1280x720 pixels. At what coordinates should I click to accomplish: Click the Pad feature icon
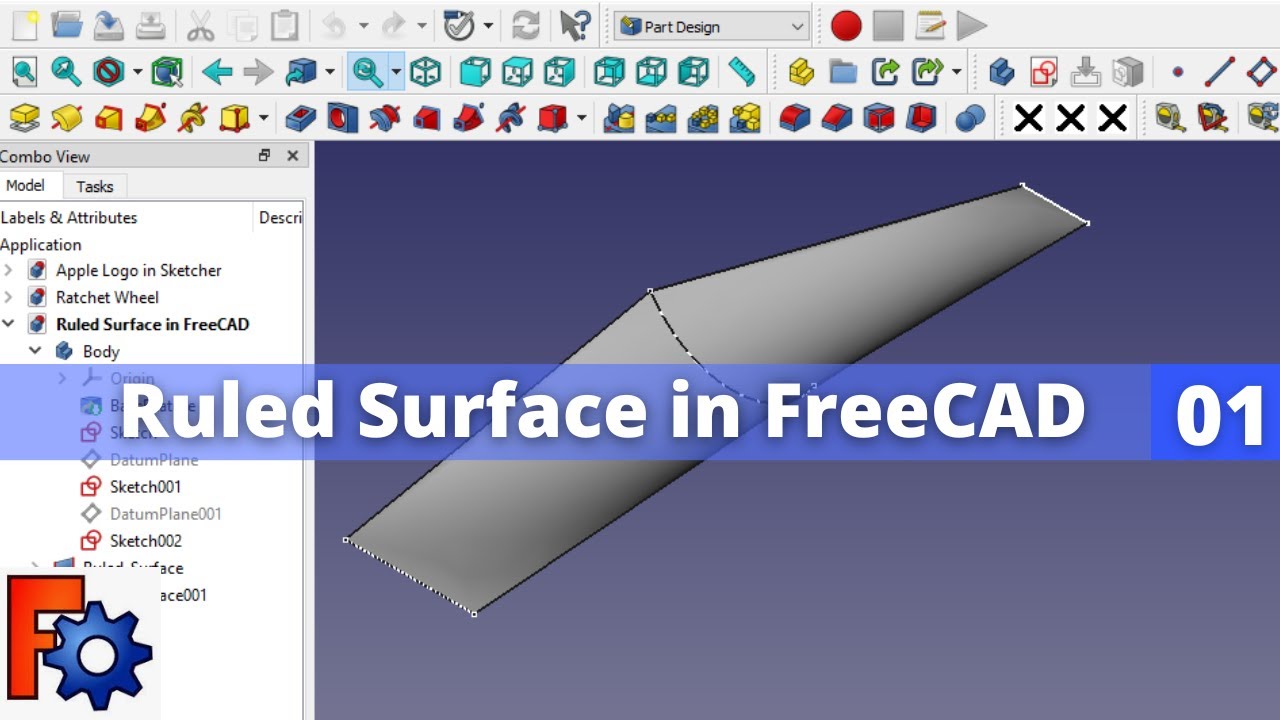click(x=24, y=118)
